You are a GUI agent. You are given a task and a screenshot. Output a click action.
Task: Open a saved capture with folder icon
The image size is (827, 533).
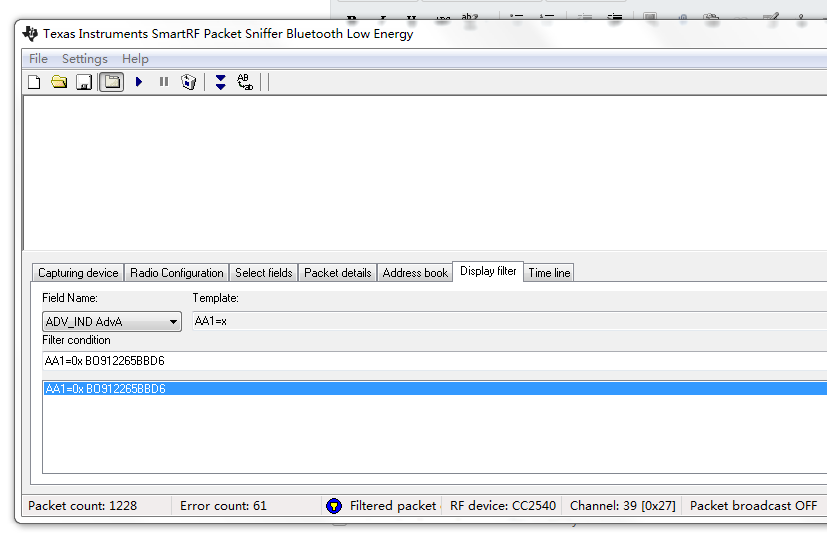pos(59,82)
